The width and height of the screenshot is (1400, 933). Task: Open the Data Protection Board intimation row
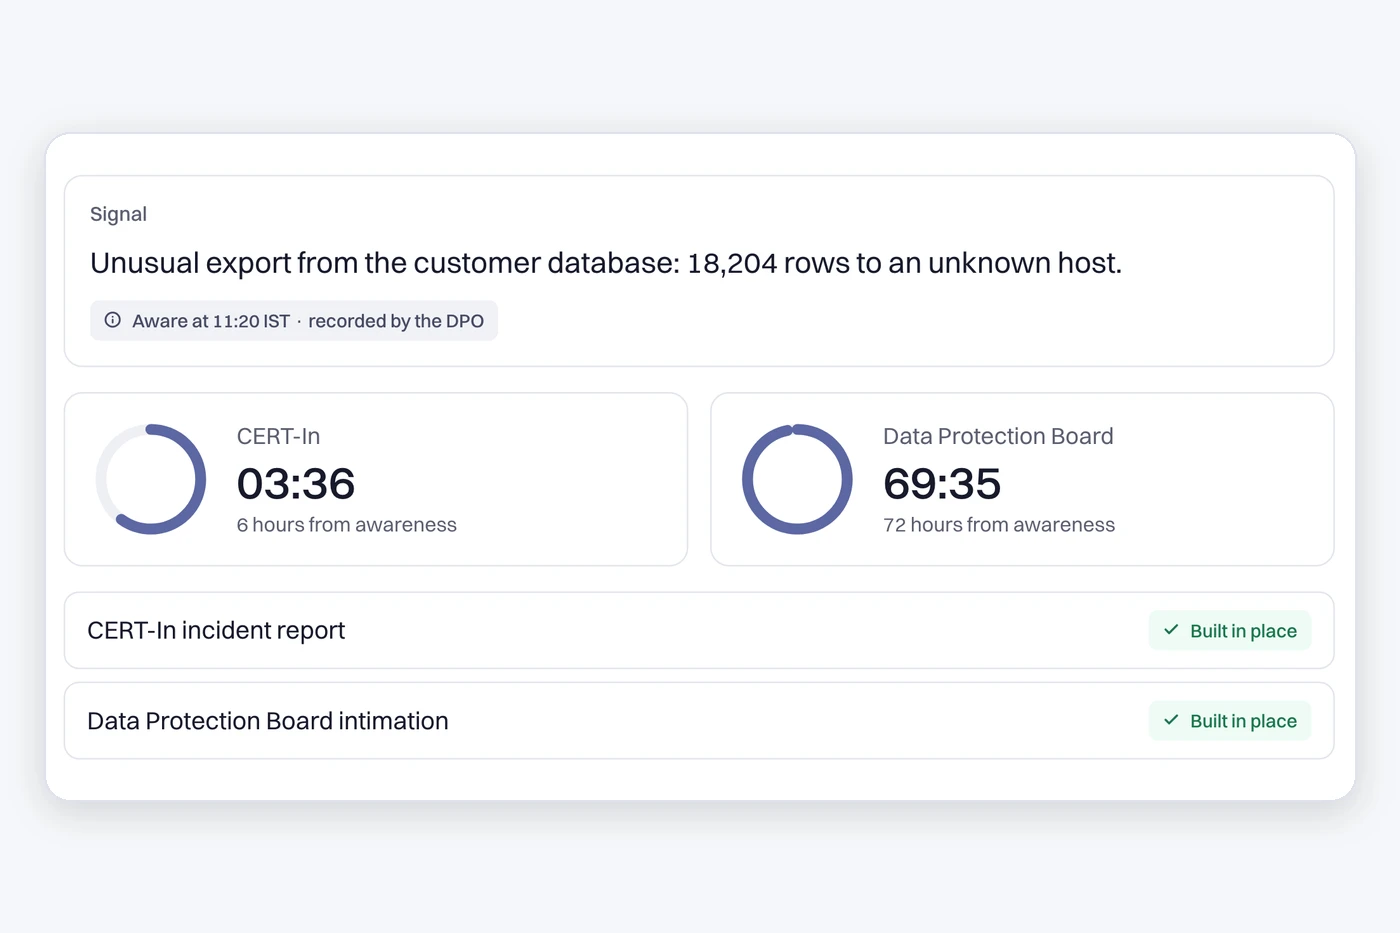coord(699,720)
